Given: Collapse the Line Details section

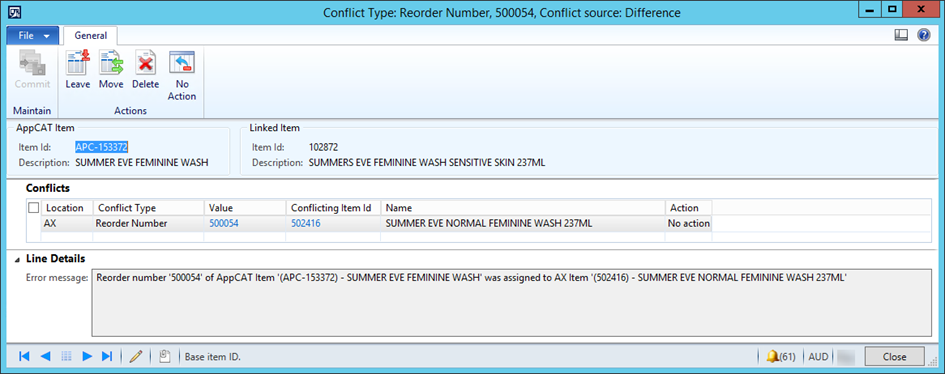Looking at the screenshot, I should click(x=17, y=259).
